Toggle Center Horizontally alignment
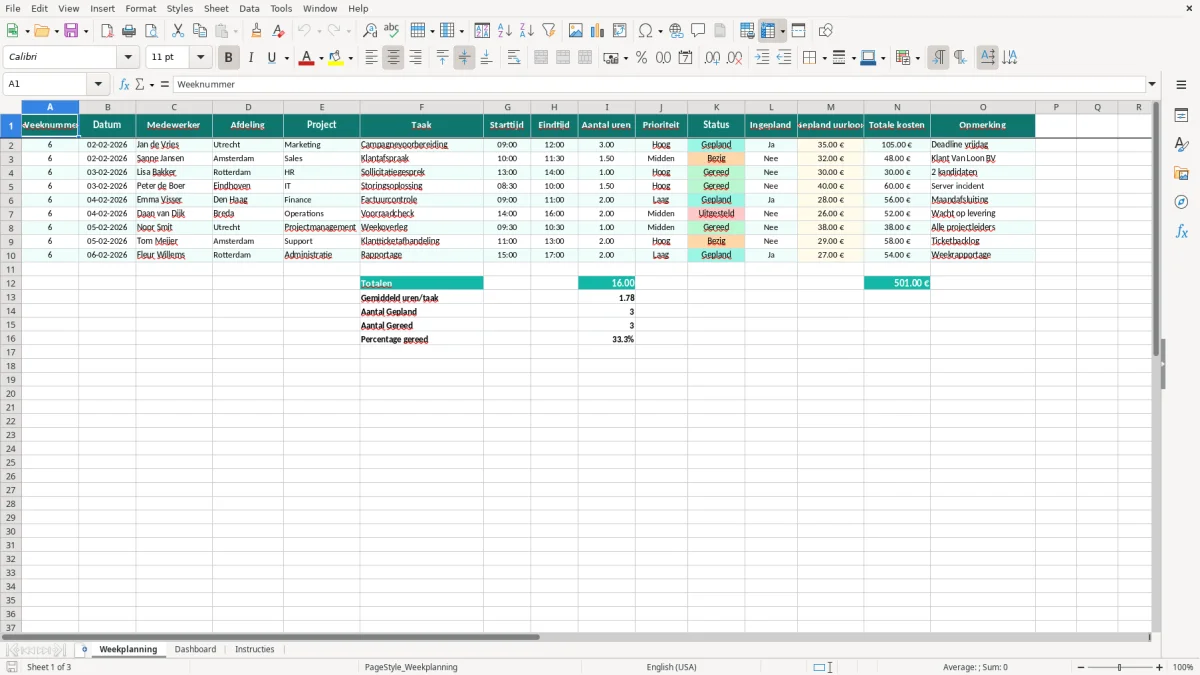Viewport: 1200px width, 675px height. 393,58
